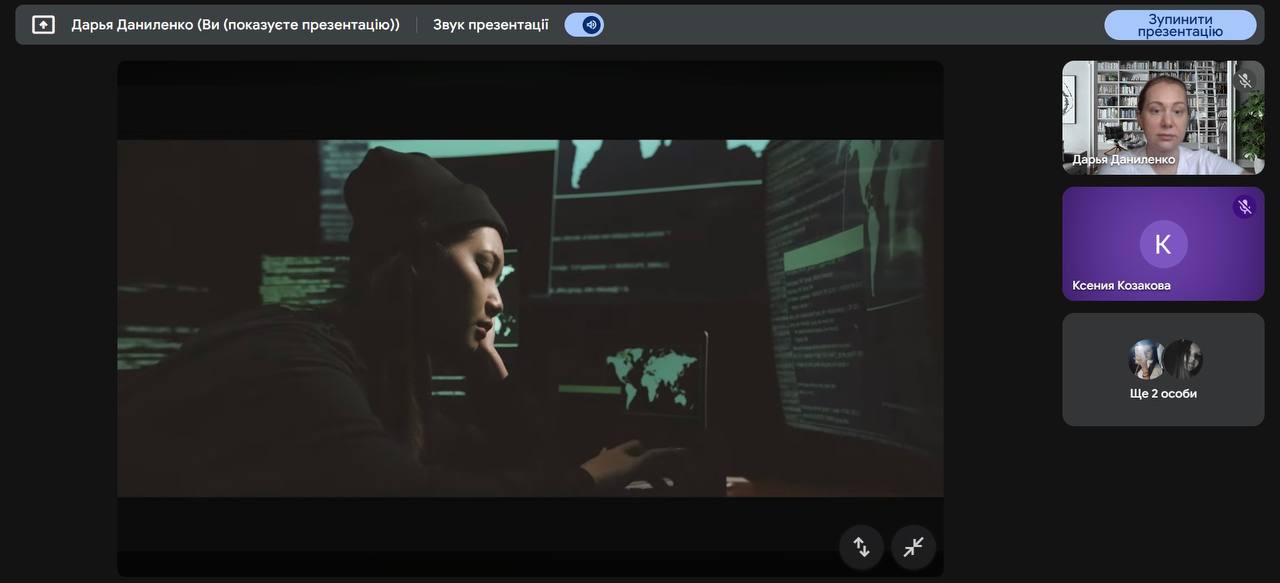
Task: Click muted mic icon on Ксения Козакова tile
Action: point(1245,207)
